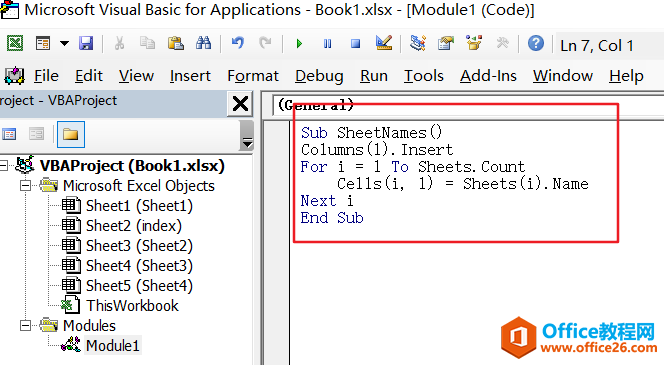Collapse the Microsoft Excel Objects folder
The height and width of the screenshot is (365, 664).
(25, 185)
